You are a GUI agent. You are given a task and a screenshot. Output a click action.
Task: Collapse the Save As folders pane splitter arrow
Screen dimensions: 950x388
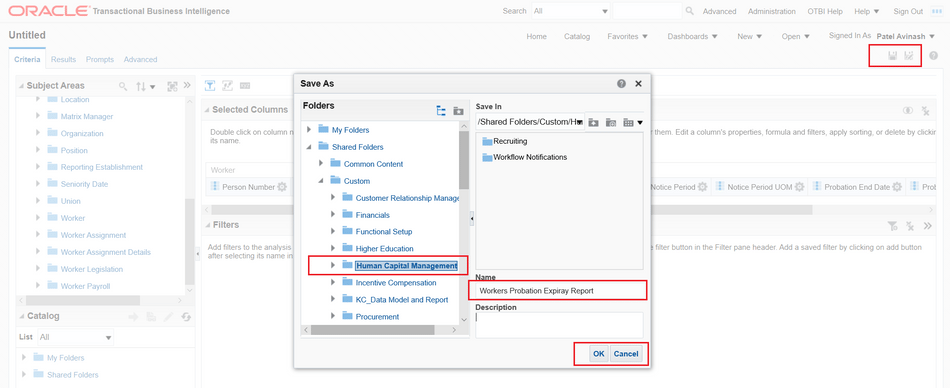[x=472, y=219]
